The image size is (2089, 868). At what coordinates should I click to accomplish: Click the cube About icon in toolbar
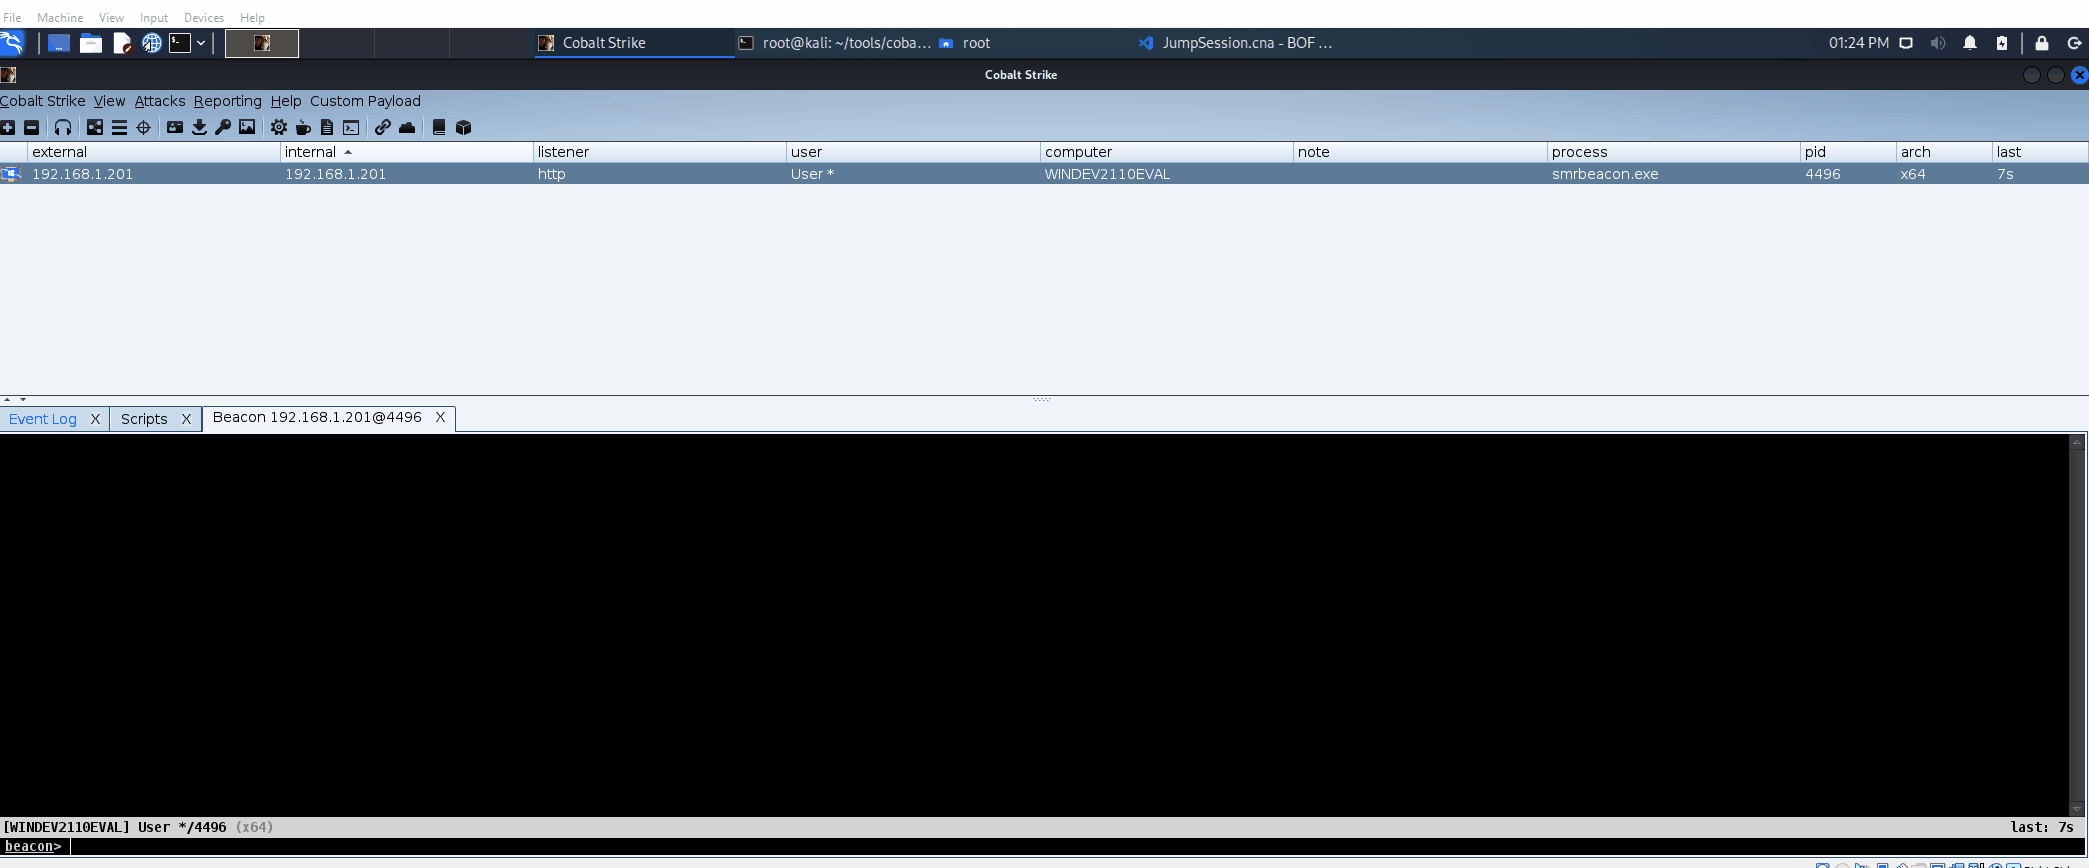coord(463,127)
